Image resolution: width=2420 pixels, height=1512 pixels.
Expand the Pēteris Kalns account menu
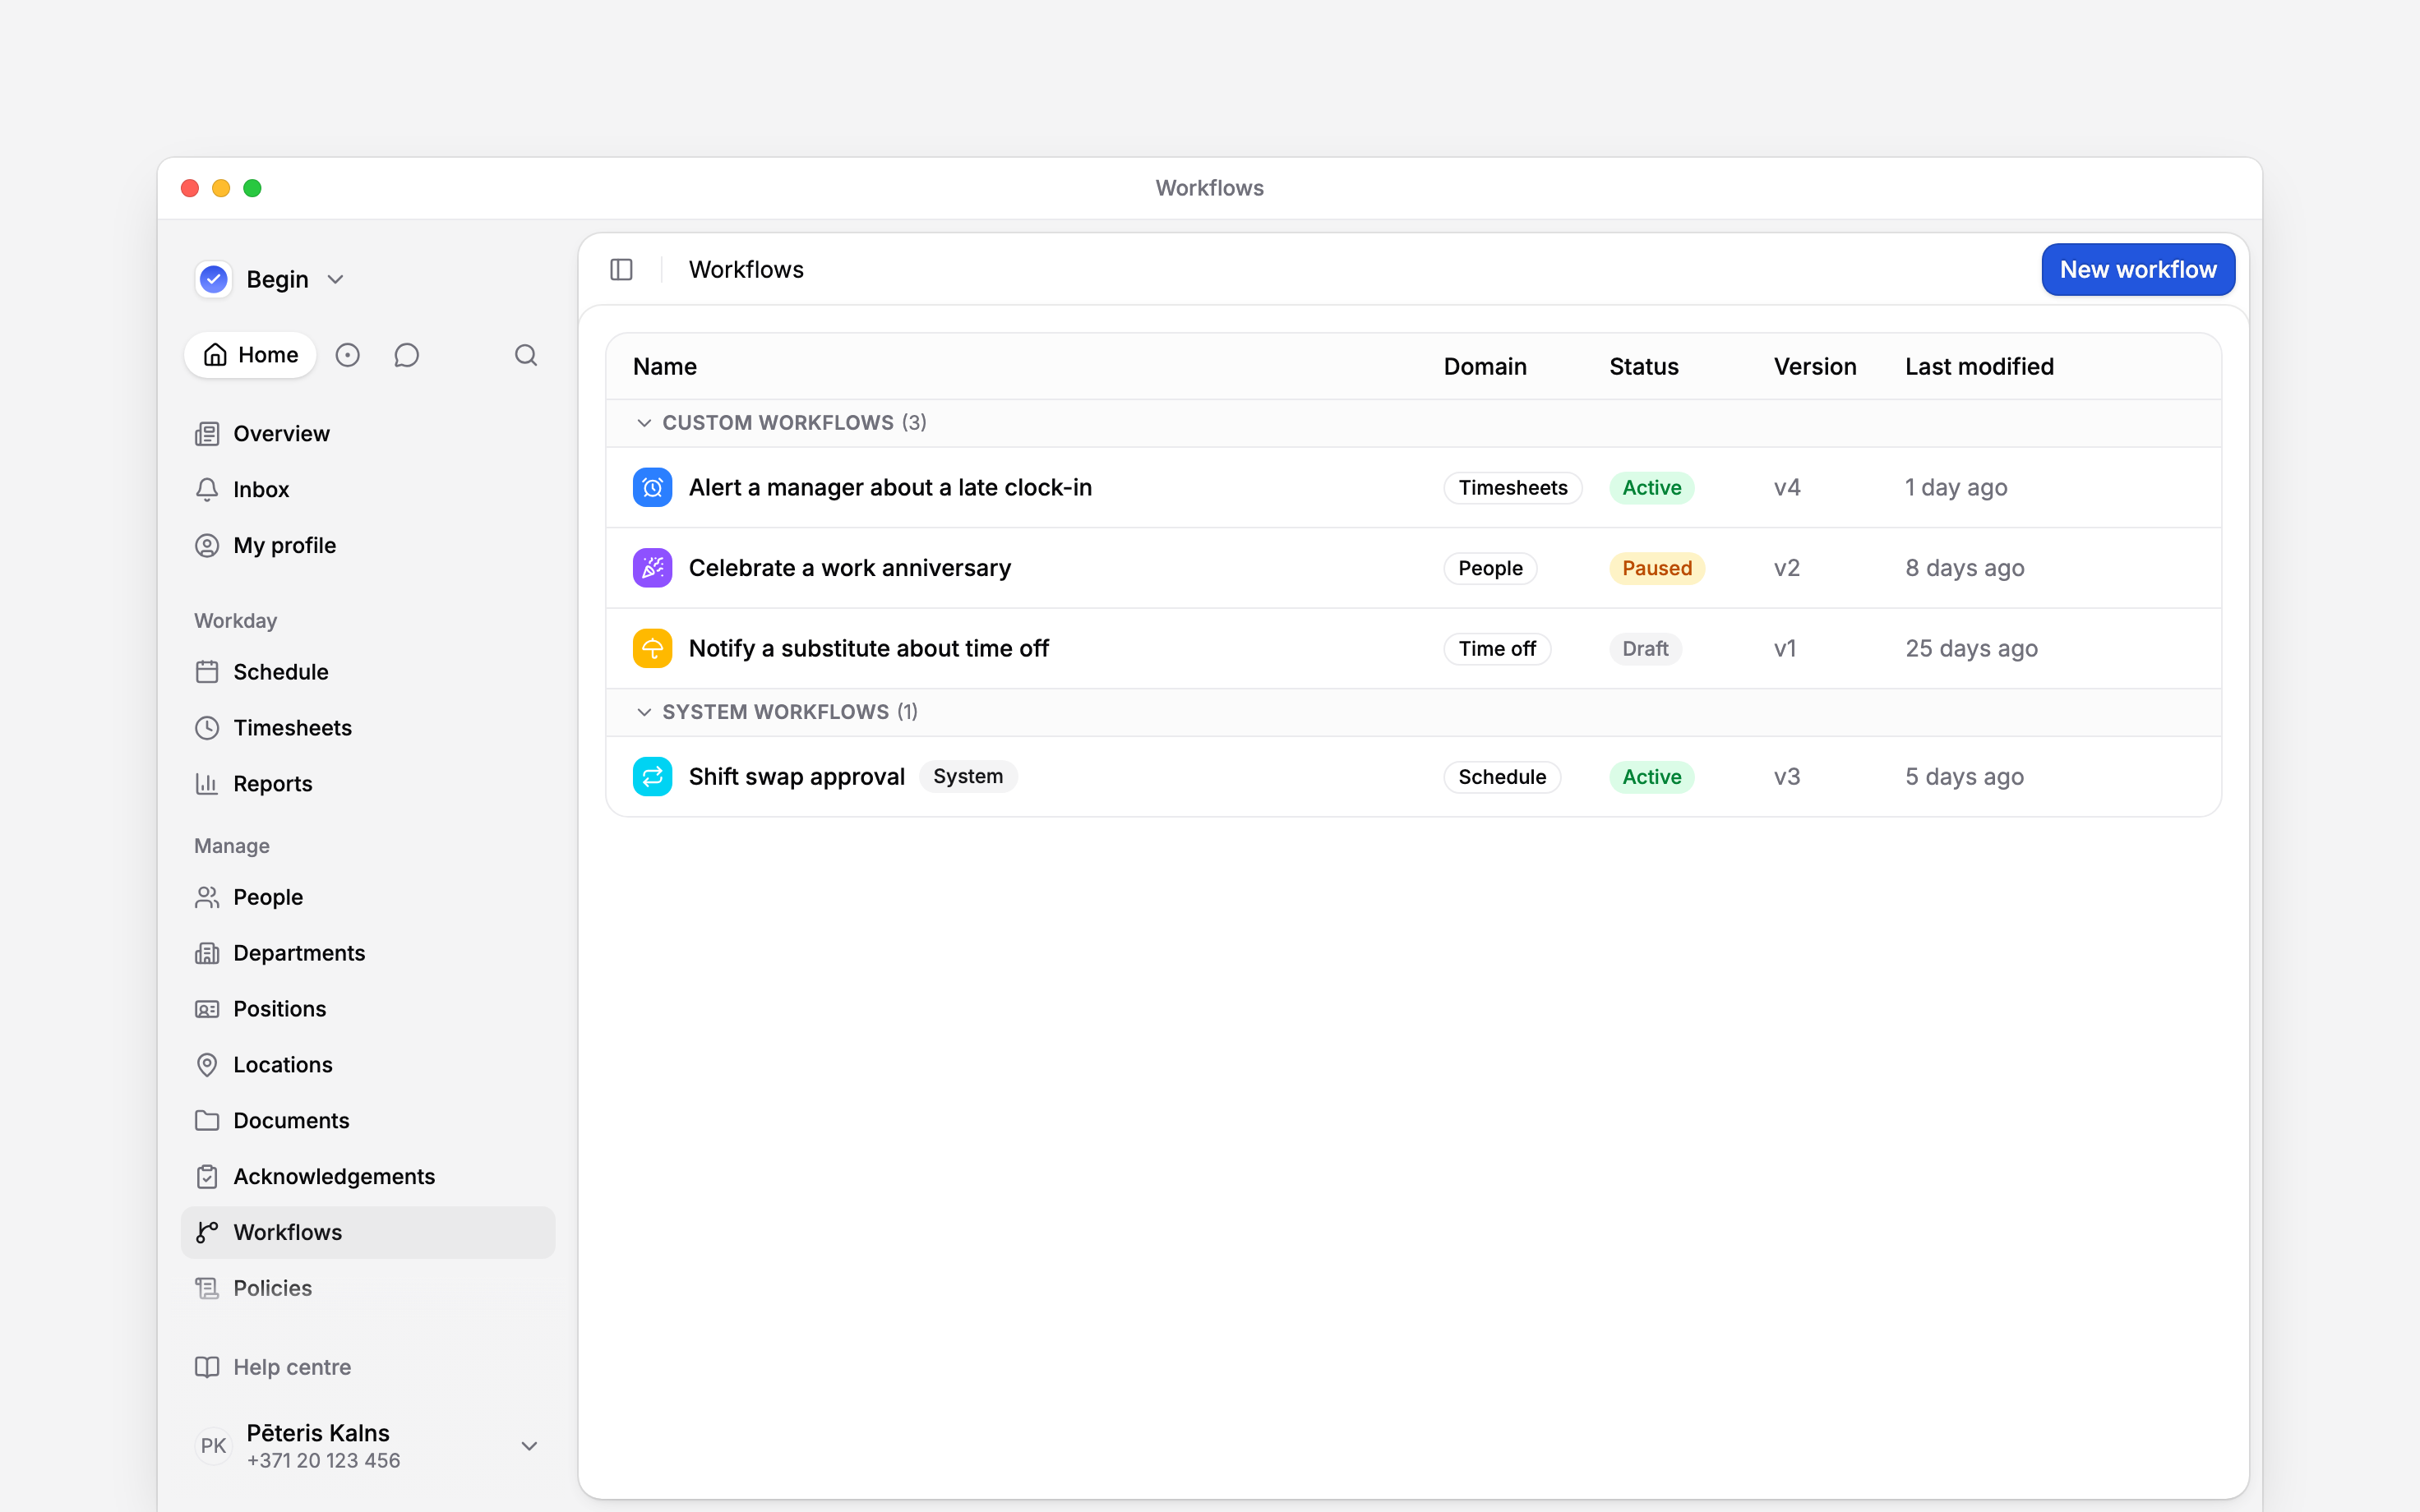click(x=530, y=1446)
